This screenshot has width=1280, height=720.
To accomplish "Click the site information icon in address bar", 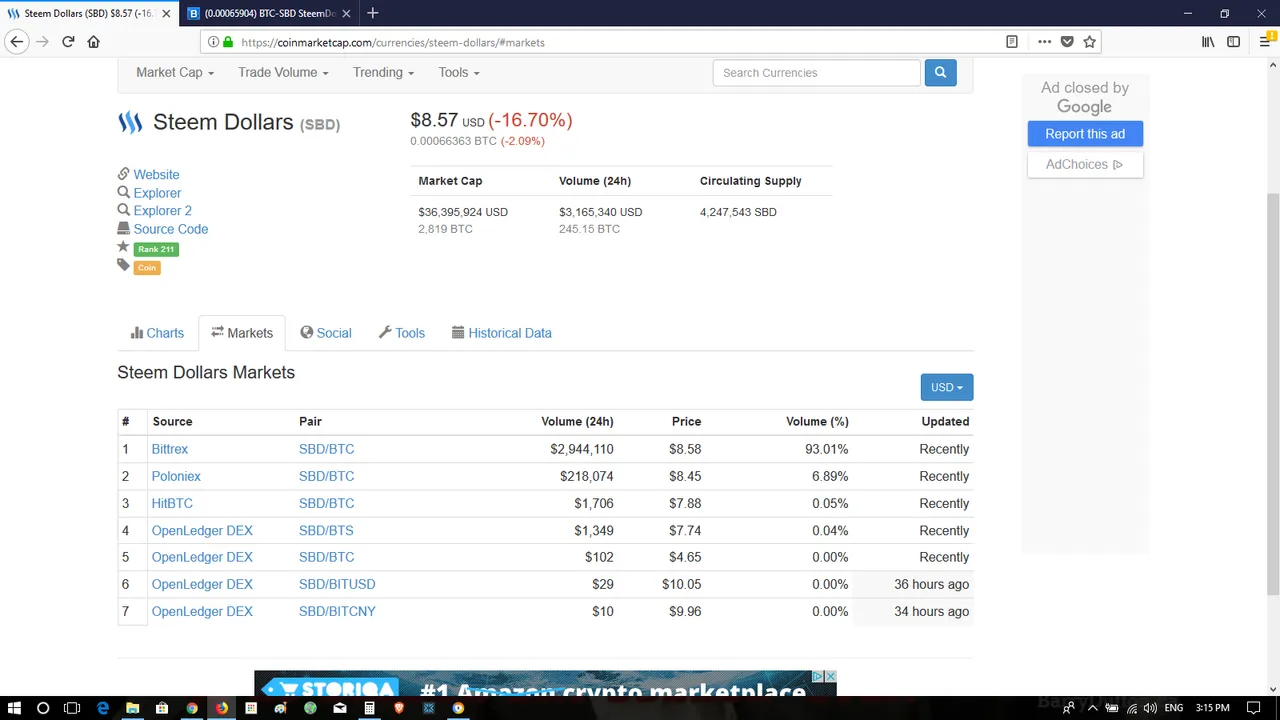I will [212, 42].
